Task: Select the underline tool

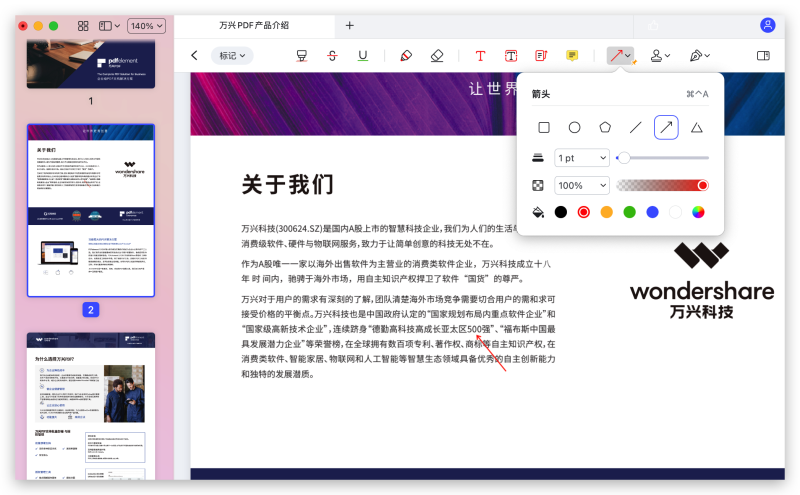Action: pyautogui.click(x=363, y=56)
